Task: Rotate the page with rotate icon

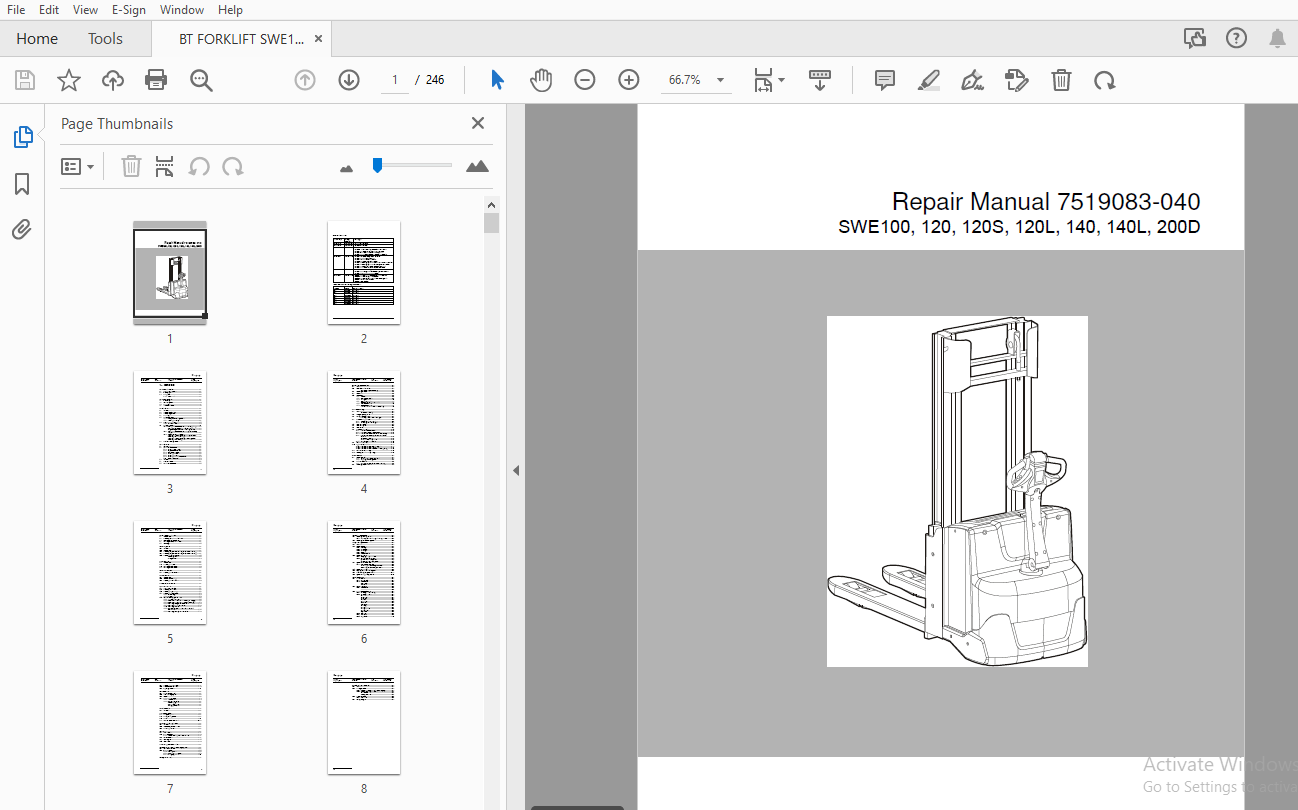Action: [x=1105, y=80]
